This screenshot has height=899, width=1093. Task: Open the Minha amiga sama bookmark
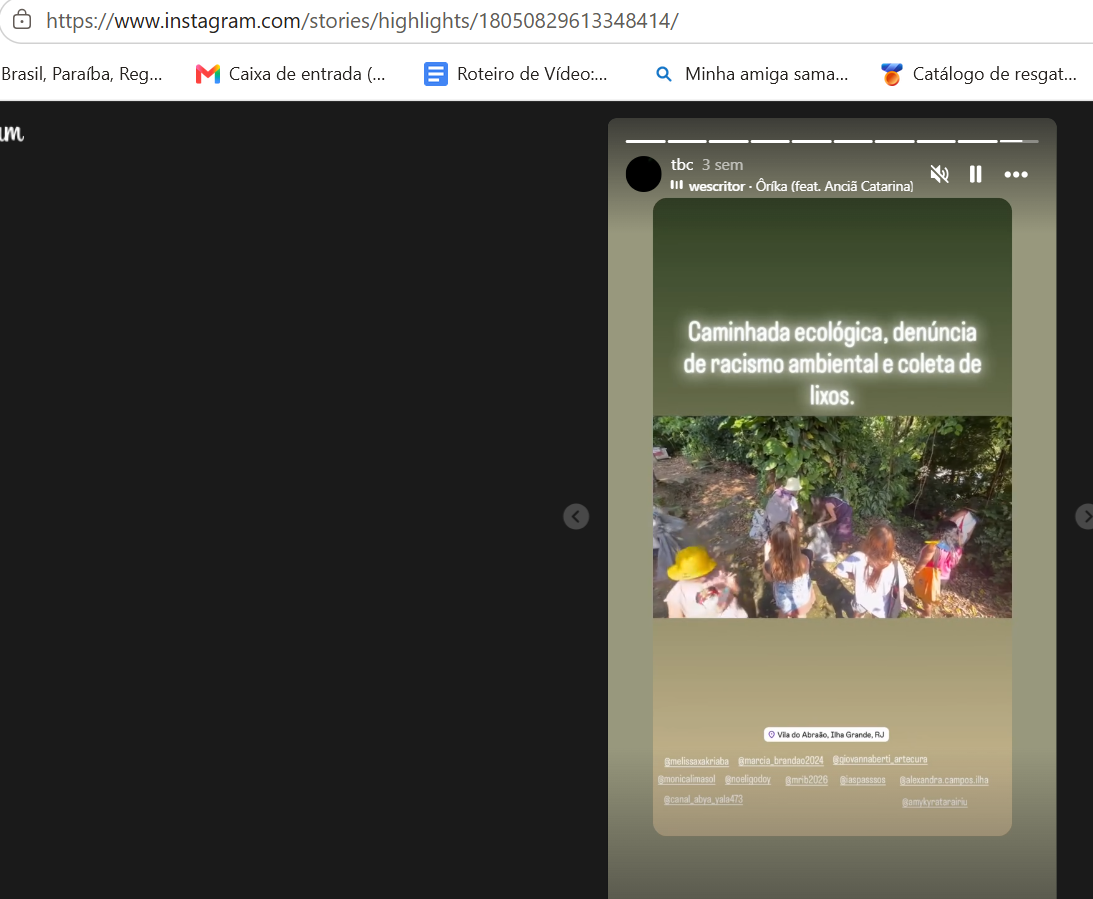click(x=752, y=74)
